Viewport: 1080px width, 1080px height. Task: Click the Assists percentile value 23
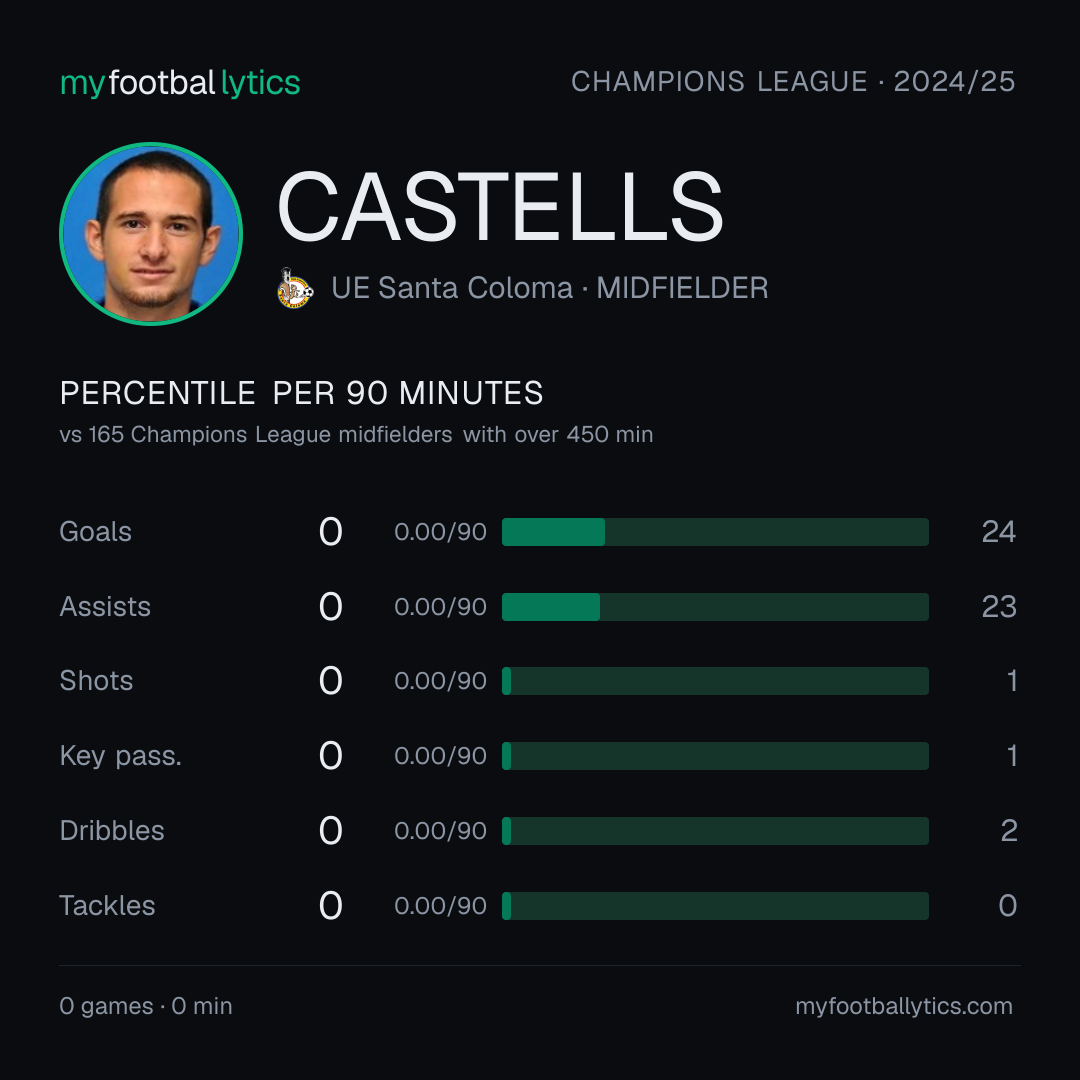point(999,607)
